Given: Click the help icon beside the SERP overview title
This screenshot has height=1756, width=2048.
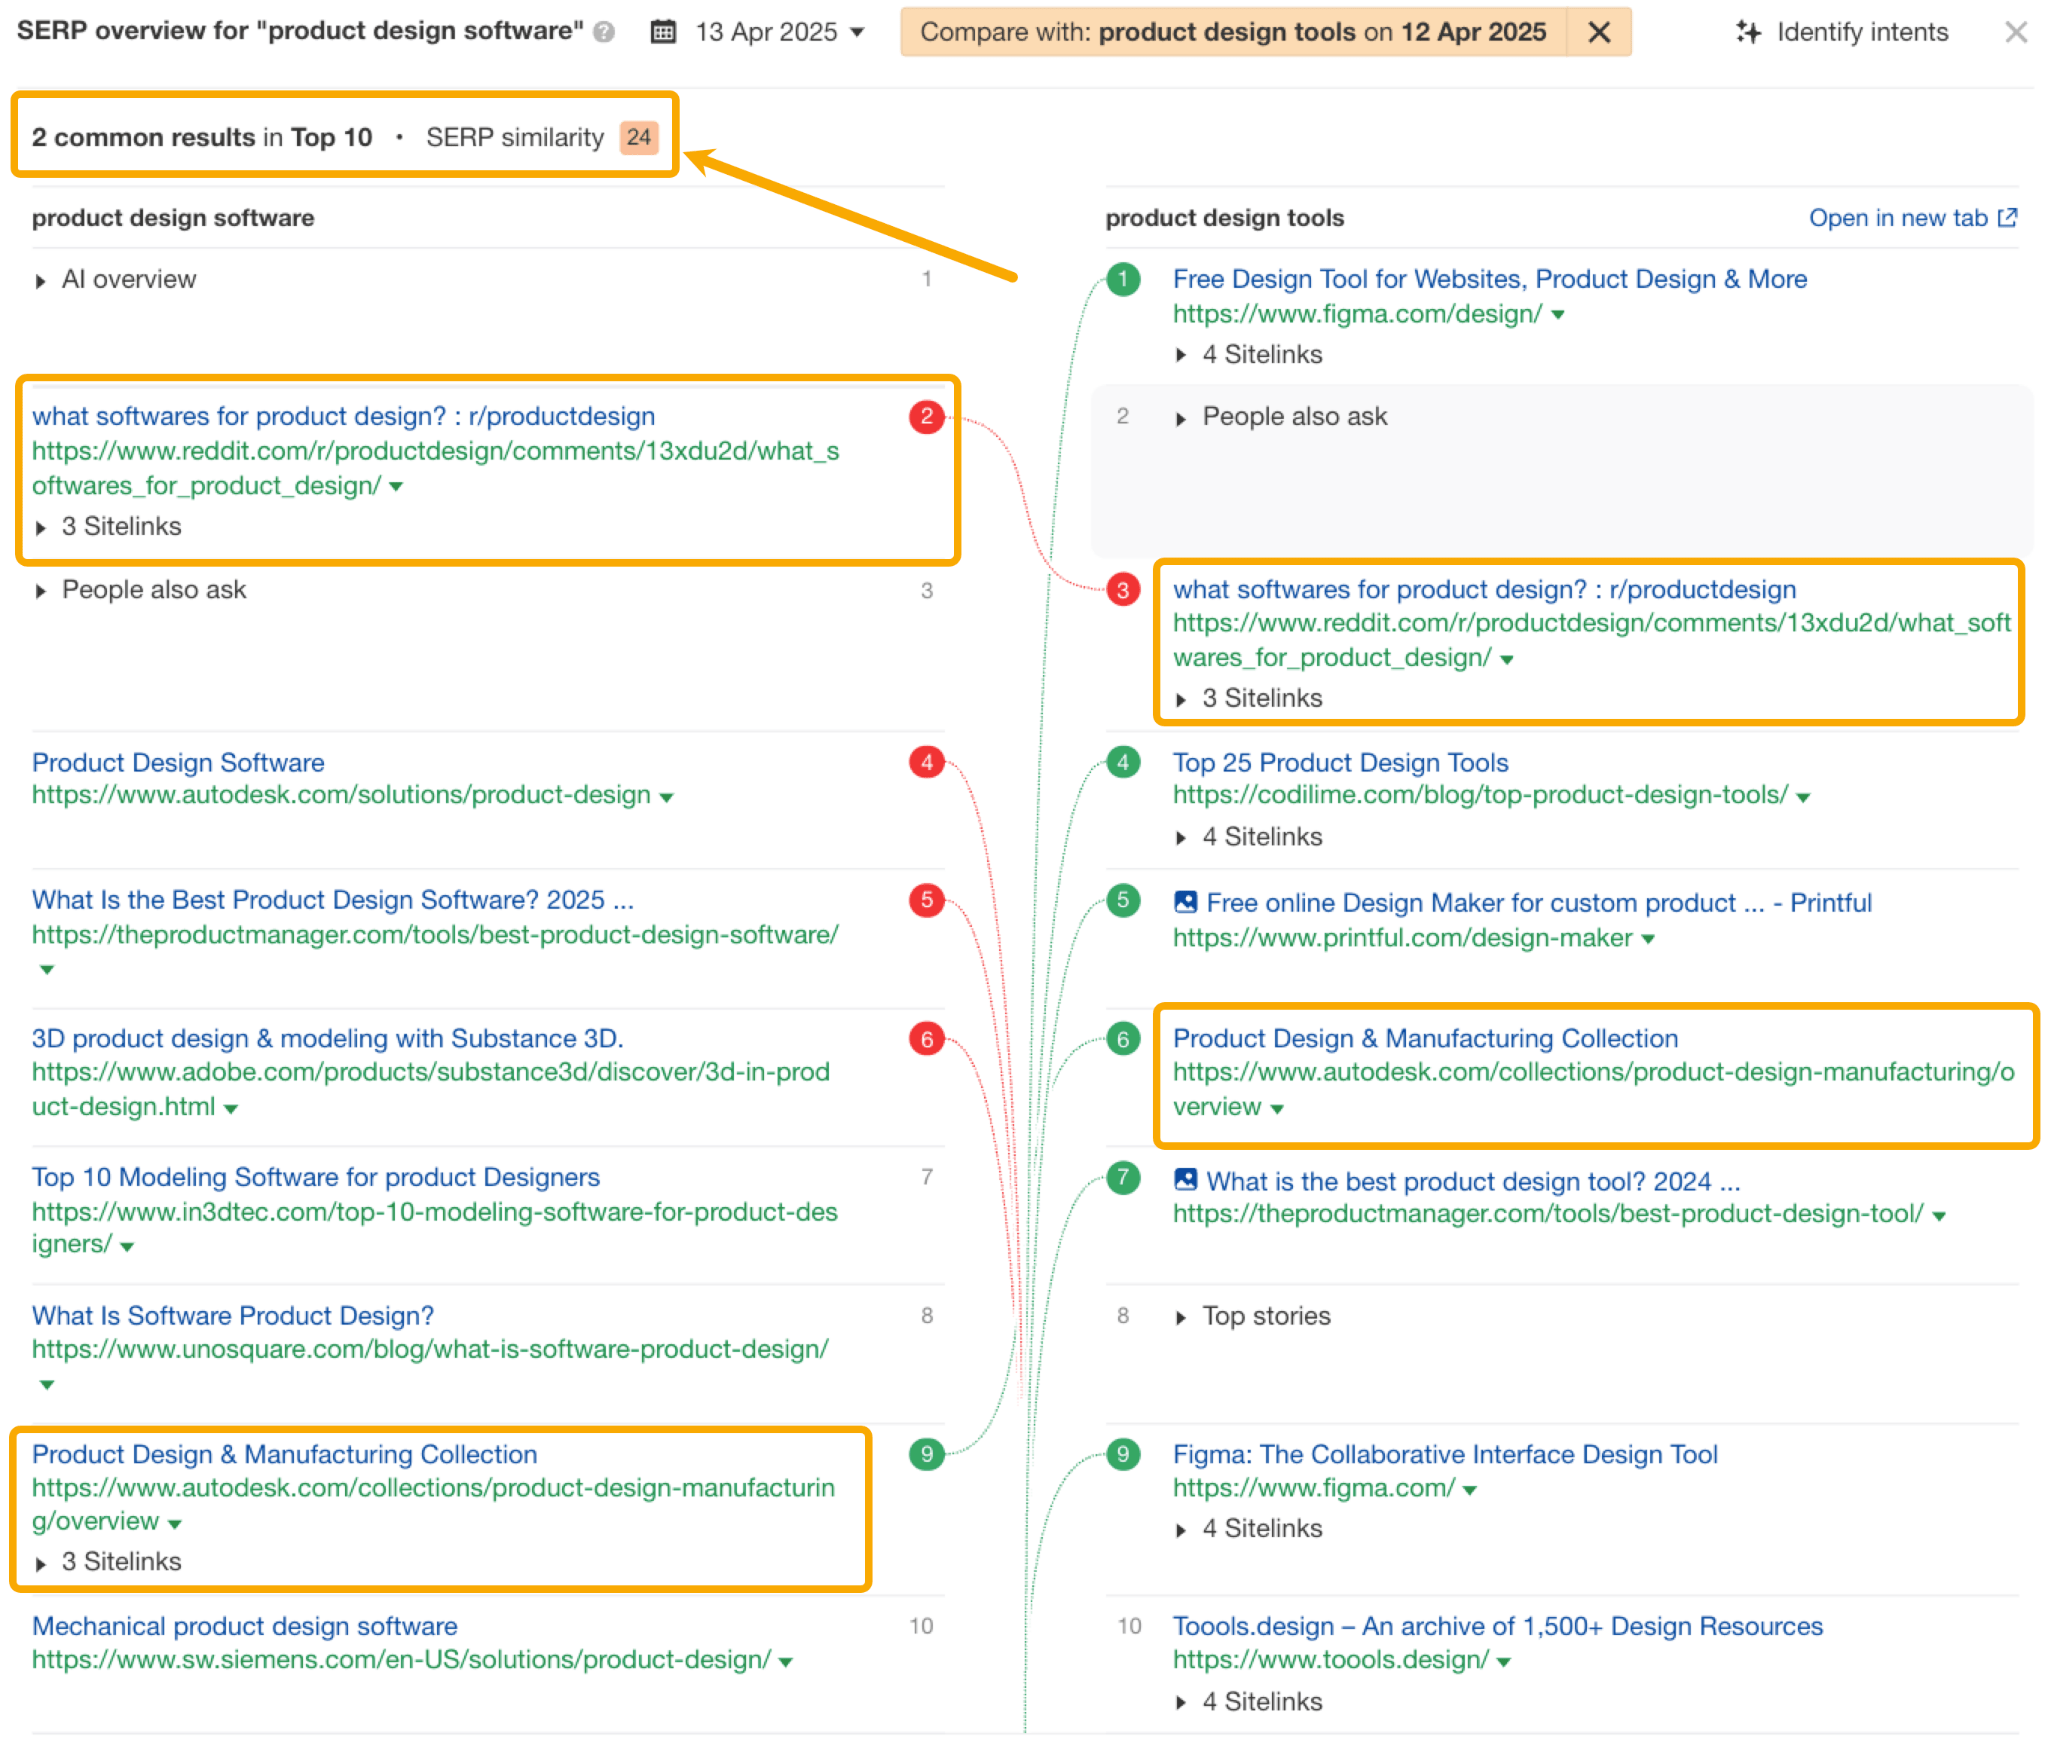Looking at the screenshot, I should 604,31.
